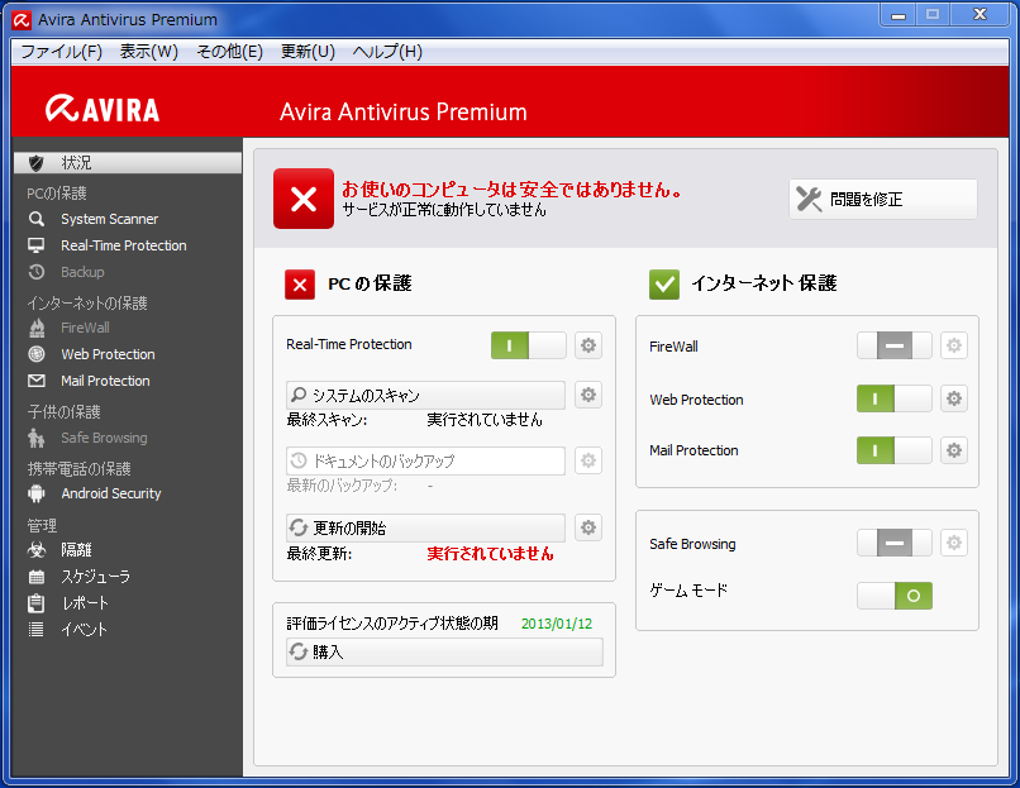
Task: Select スケジューラ label in sidebar
Action: pyautogui.click(x=96, y=577)
